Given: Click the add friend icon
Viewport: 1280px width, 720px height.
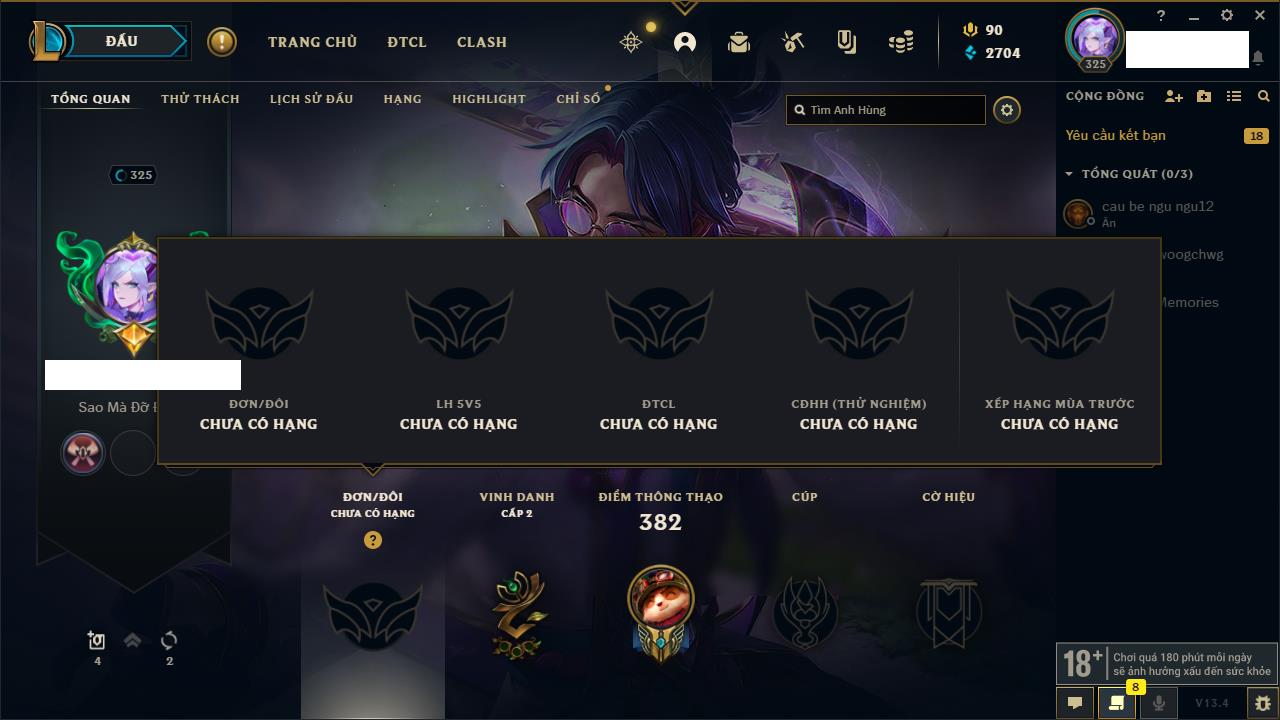Looking at the screenshot, I should coord(1174,96).
